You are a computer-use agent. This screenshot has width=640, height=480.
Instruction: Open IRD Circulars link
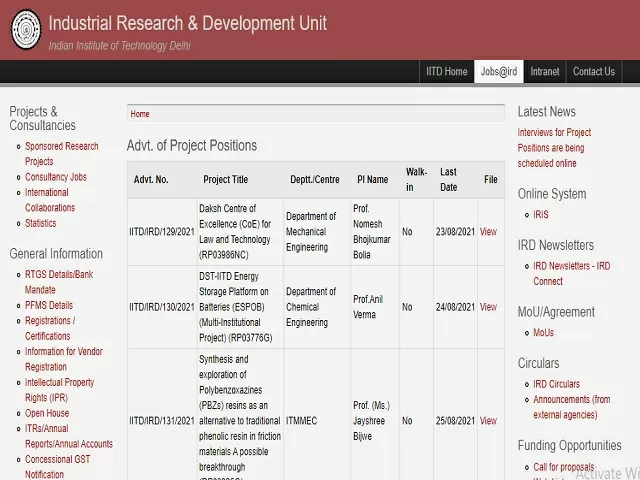556,384
